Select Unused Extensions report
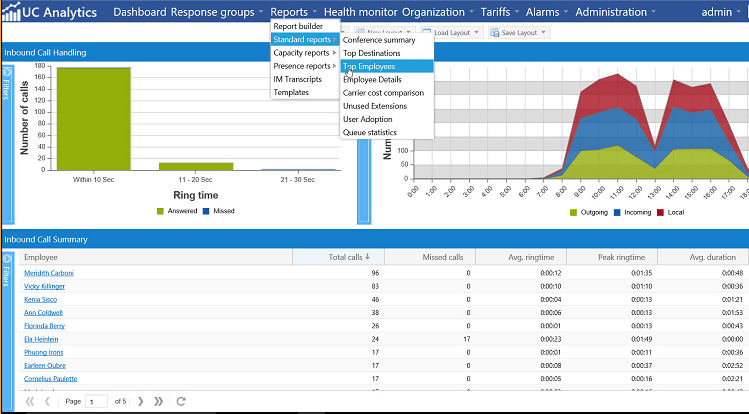Image resolution: width=749 pixels, height=414 pixels. [x=387, y=106]
